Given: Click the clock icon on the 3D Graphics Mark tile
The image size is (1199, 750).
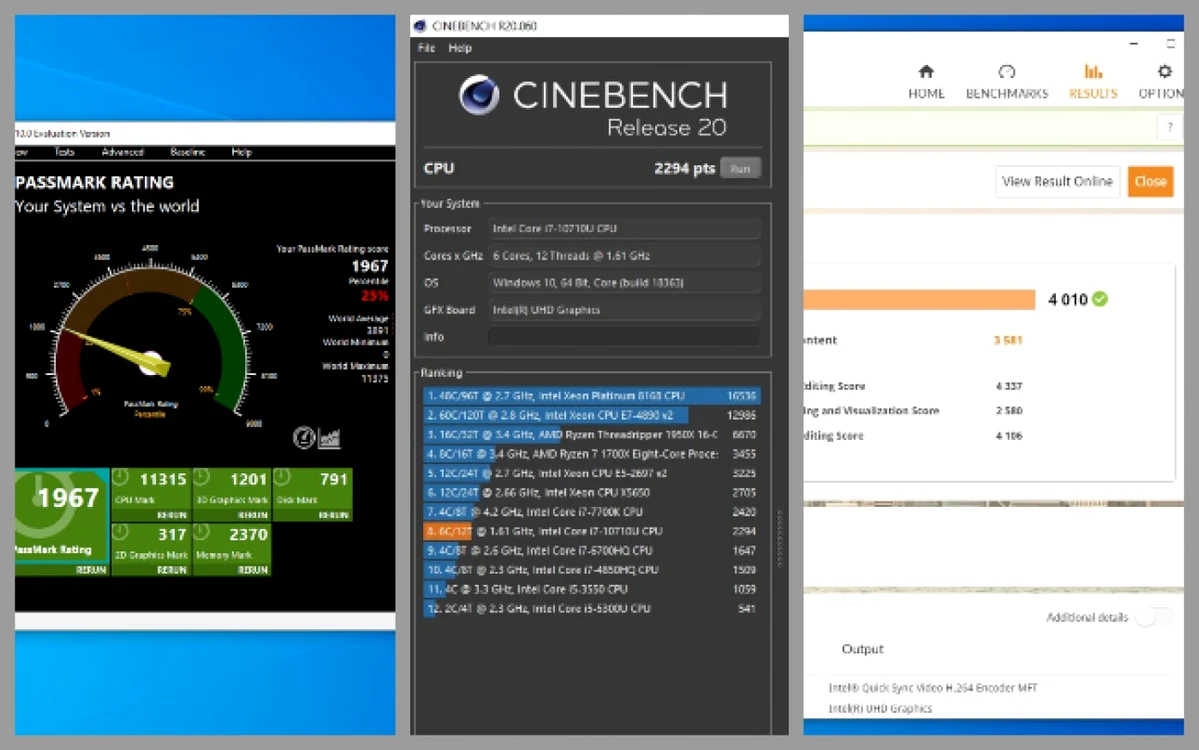Looking at the screenshot, I should 201,478.
